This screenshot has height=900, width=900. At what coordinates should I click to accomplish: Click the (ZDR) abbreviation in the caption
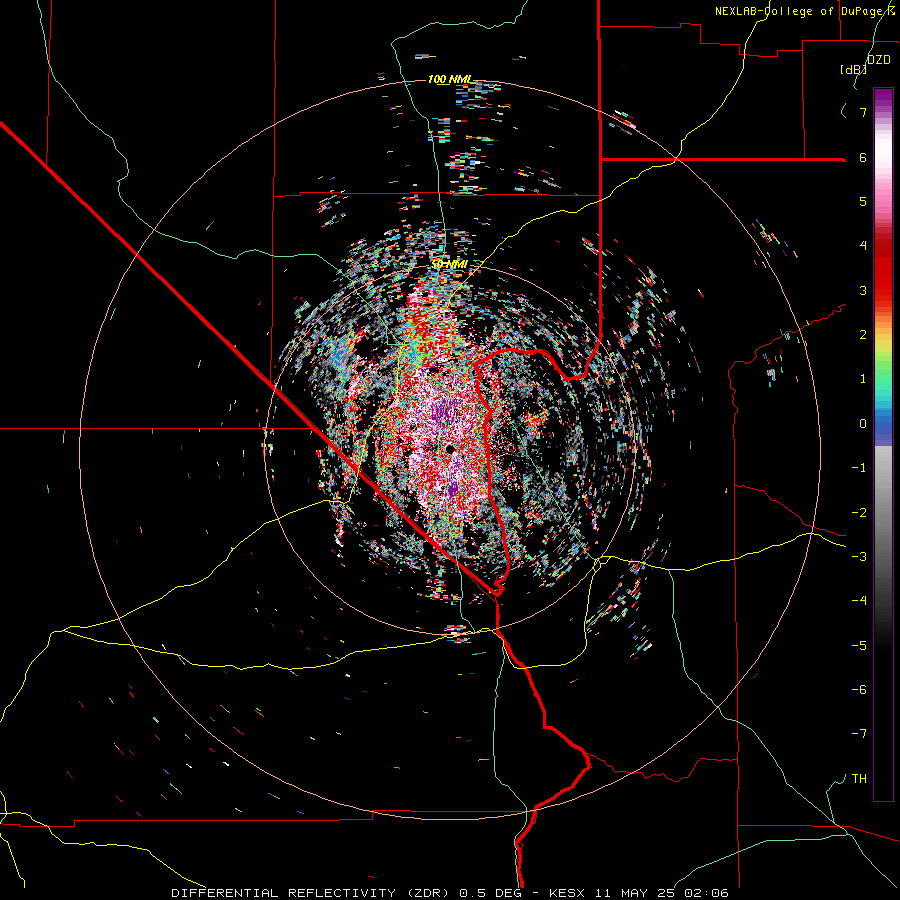pyautogui.click(x=429, y=893)
